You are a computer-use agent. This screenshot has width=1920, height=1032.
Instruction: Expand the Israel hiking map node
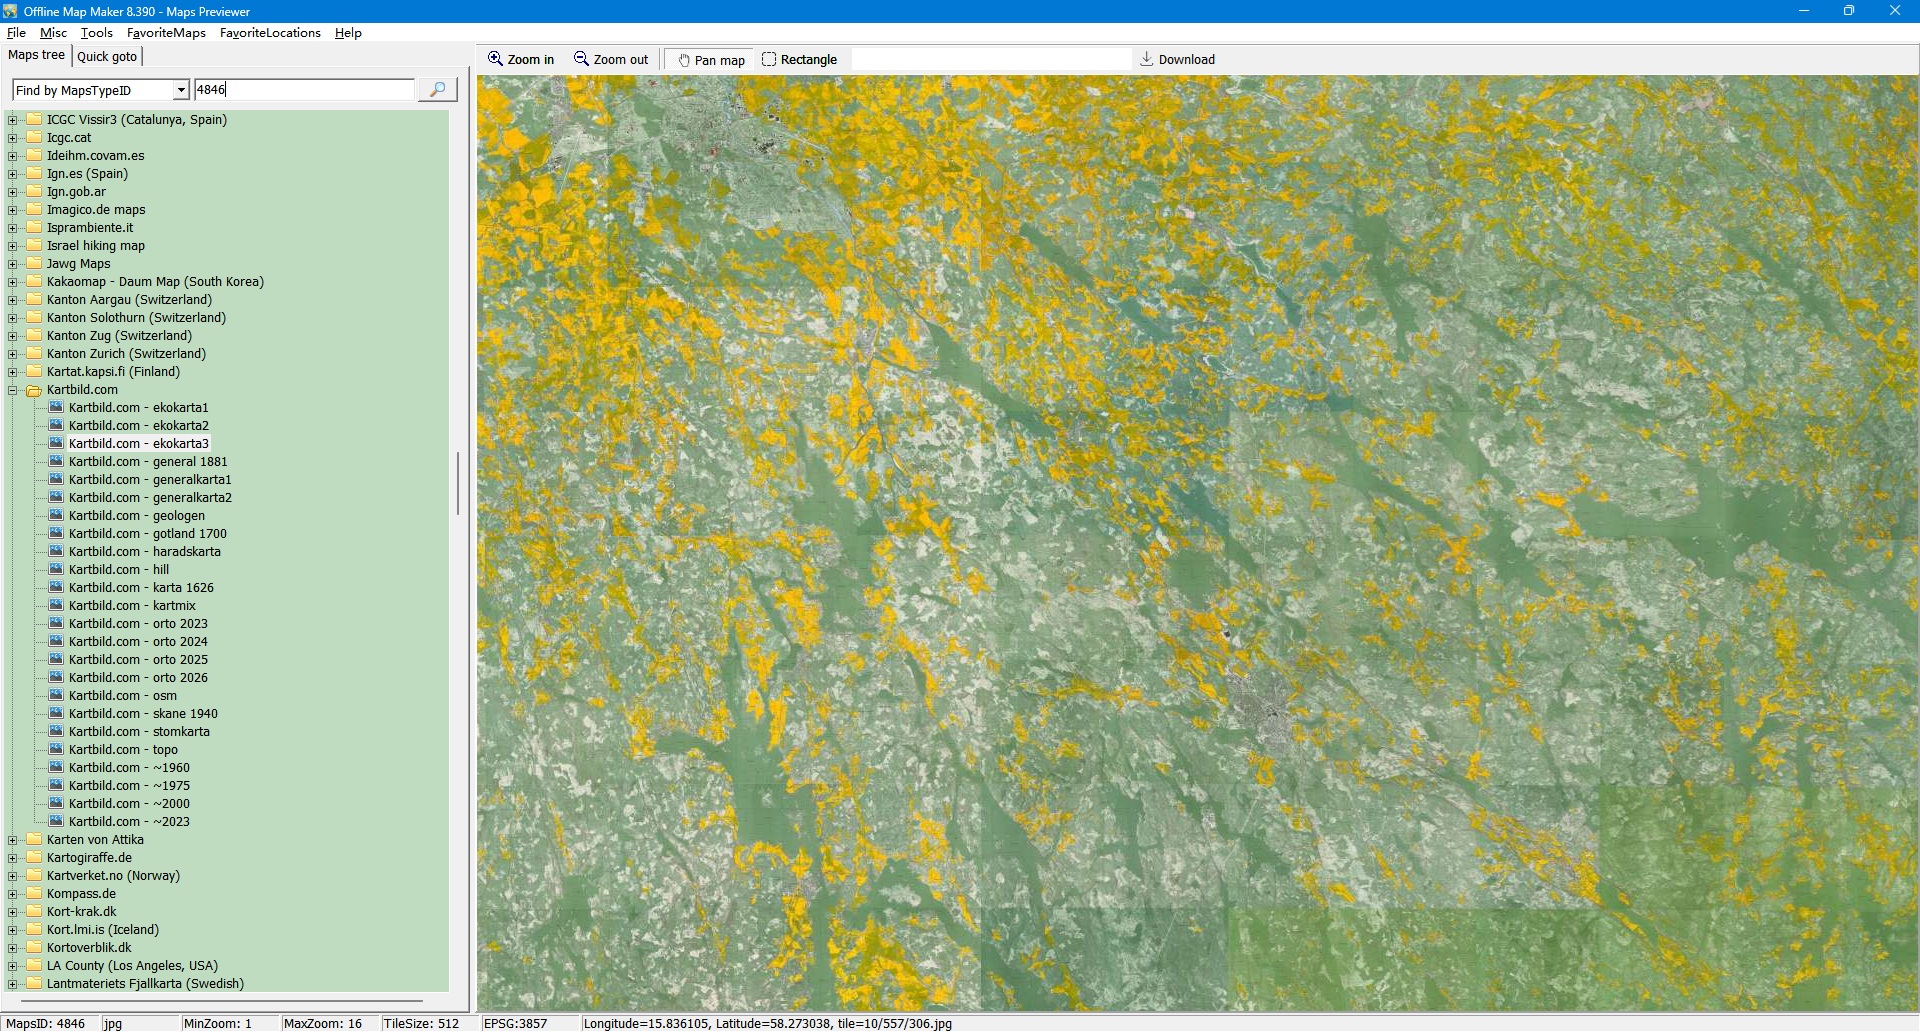[13, 246]
